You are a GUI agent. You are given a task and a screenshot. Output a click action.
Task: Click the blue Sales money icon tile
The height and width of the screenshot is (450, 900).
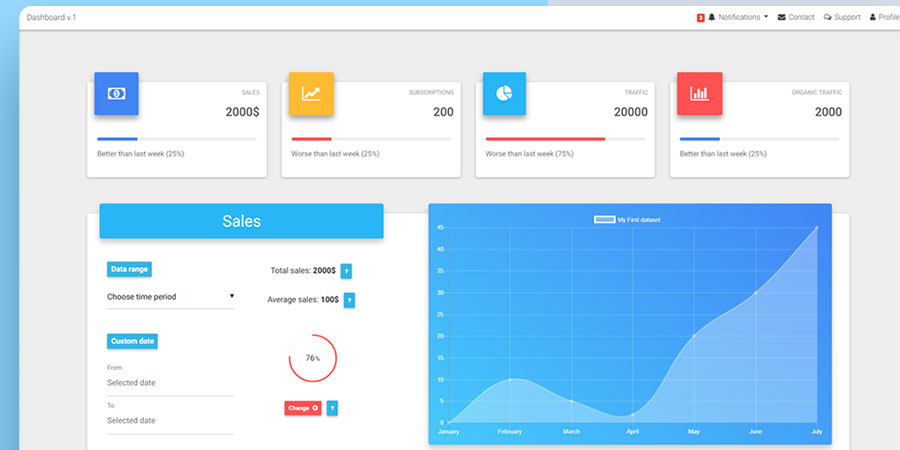(x=117, y=94)
